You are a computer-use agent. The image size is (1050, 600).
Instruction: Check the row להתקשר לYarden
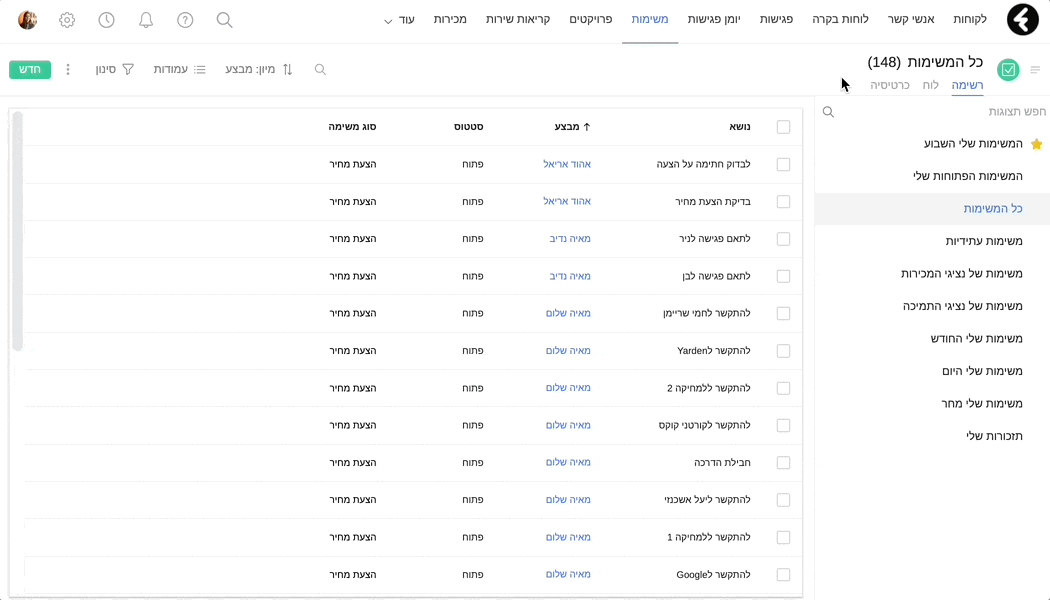point(783,351)
